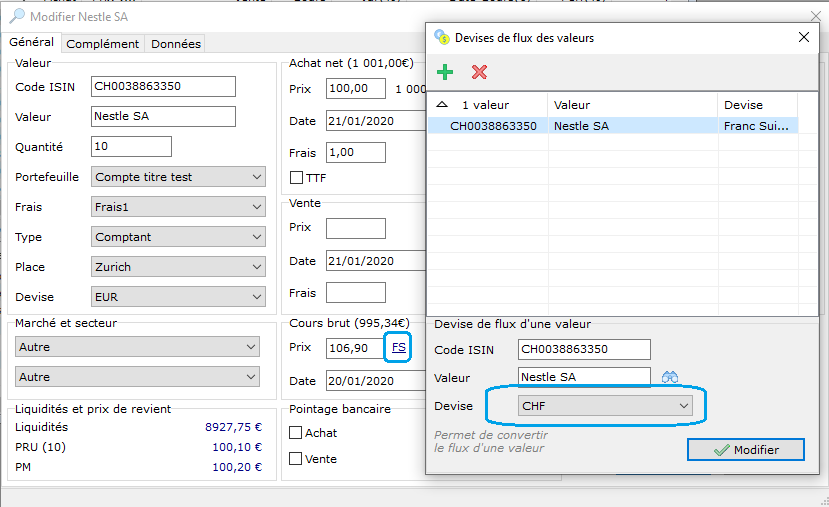Click the magnifier icon of Modifier Nestle SA window
The width and height of the screenshot is (829, 507).
coord(17,16)
